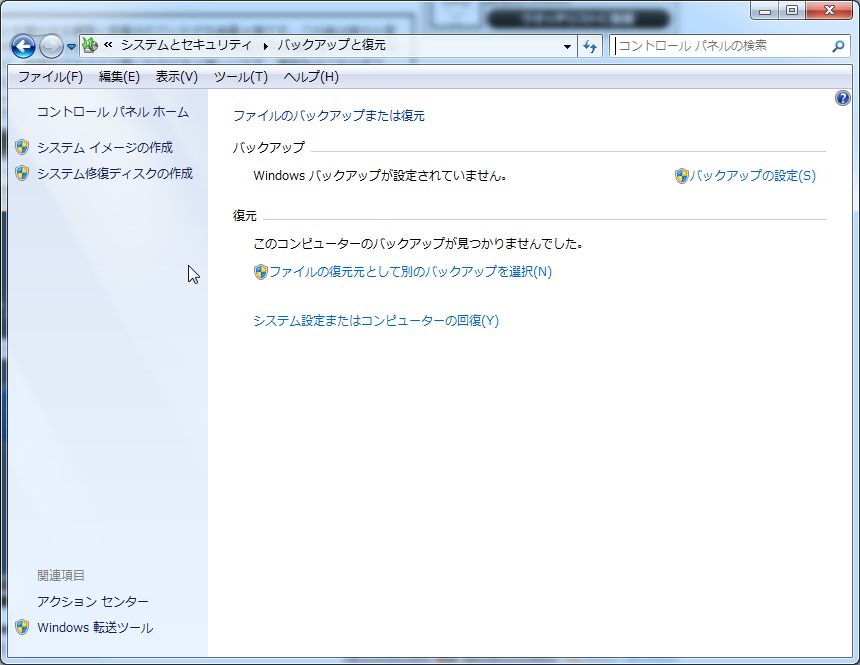Close the Control Panel window
This screenshot has width=860, height=665.
(829, 10)
